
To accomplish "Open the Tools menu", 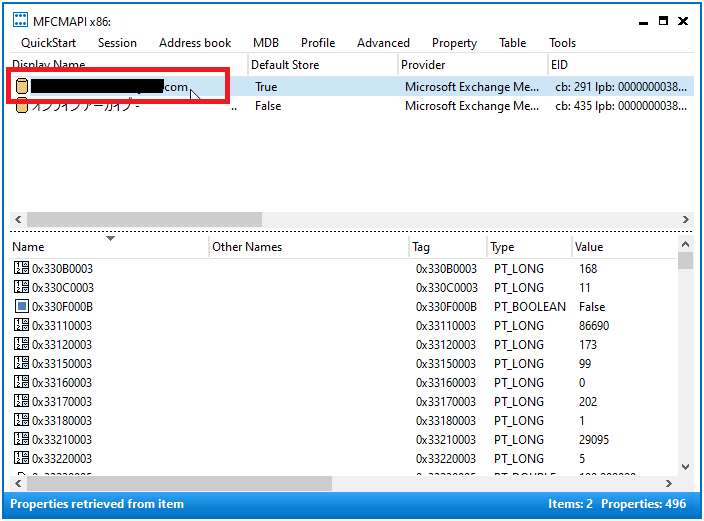I will click(562, 43).
